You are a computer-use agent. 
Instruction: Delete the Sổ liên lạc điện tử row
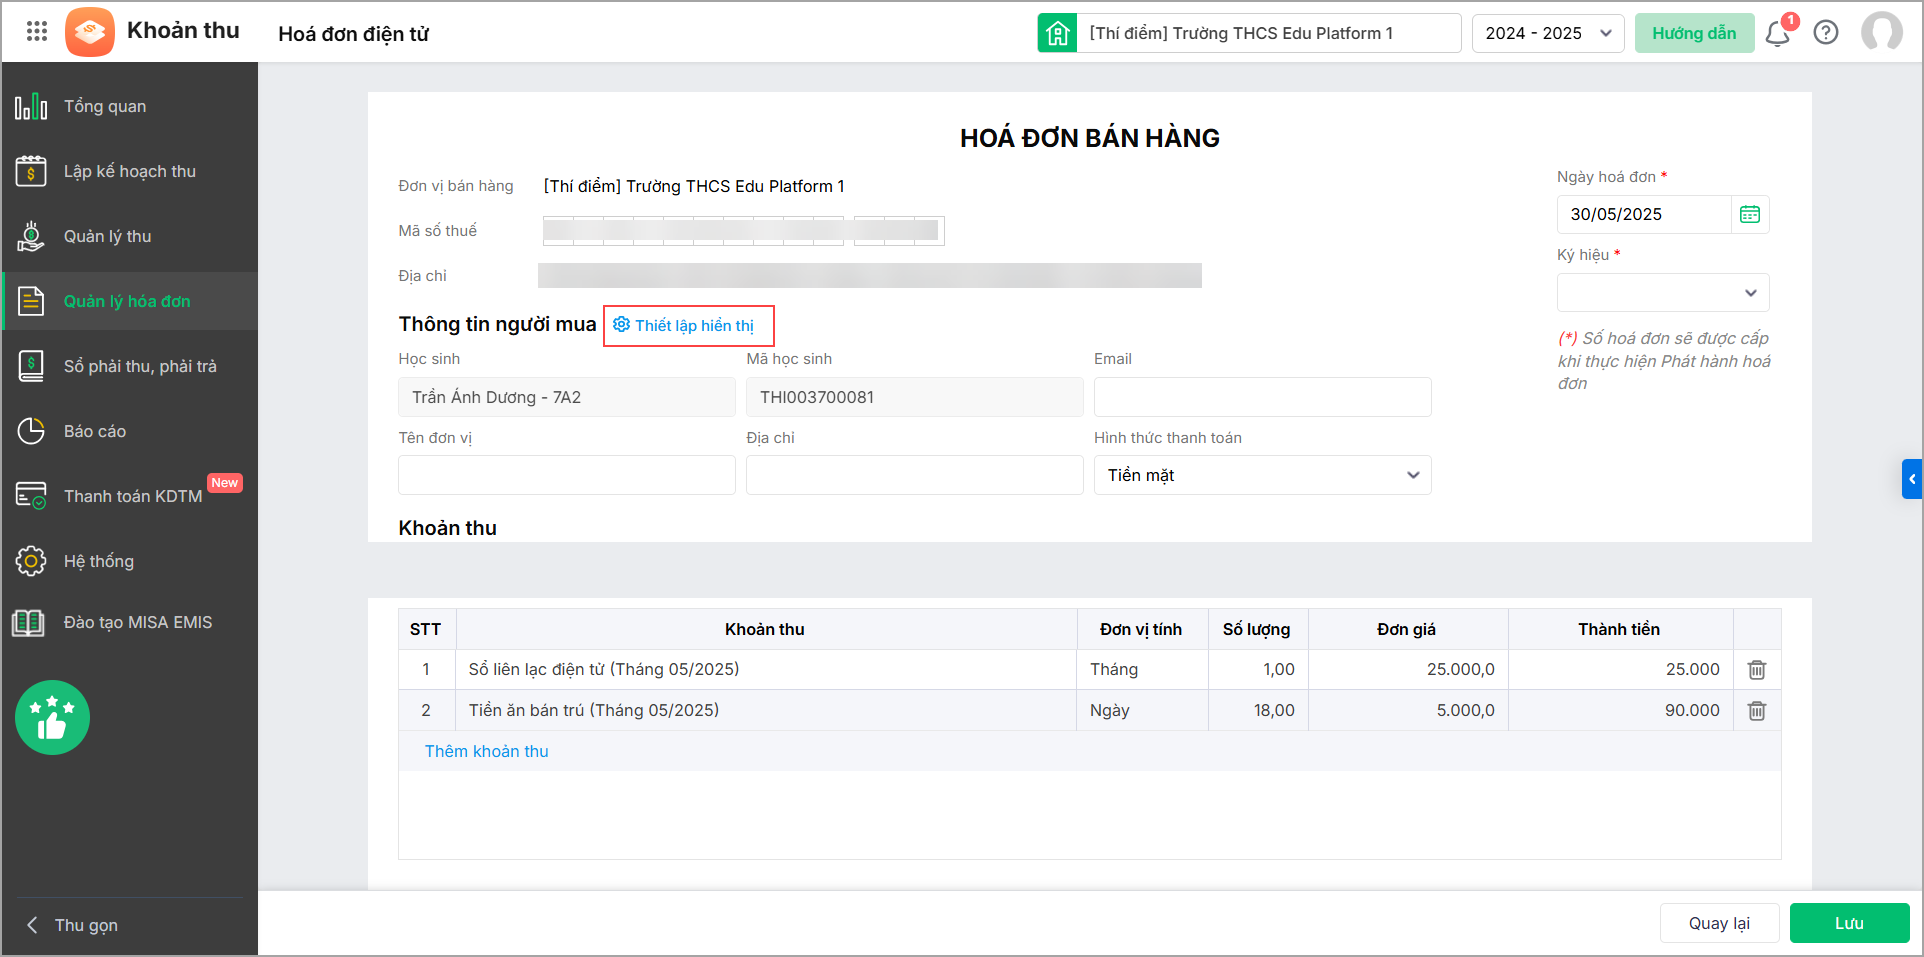[x=1757, y=670]
